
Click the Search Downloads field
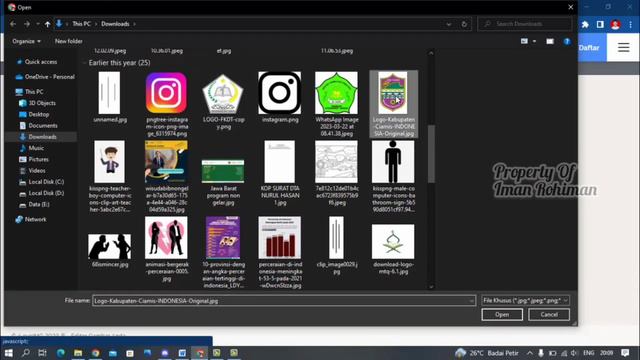click(525, 24)
